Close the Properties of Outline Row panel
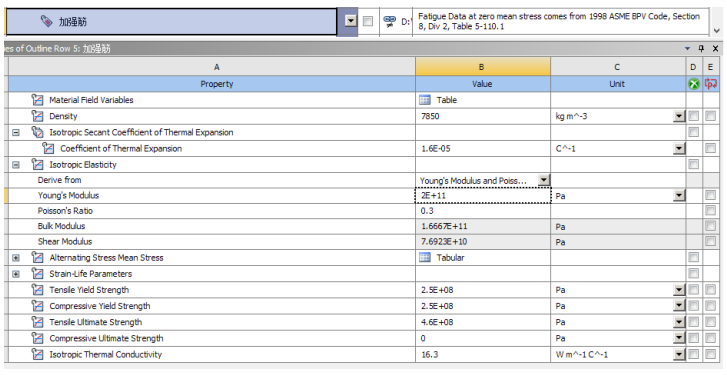This screenshot has width=727, height=375. 715,48
